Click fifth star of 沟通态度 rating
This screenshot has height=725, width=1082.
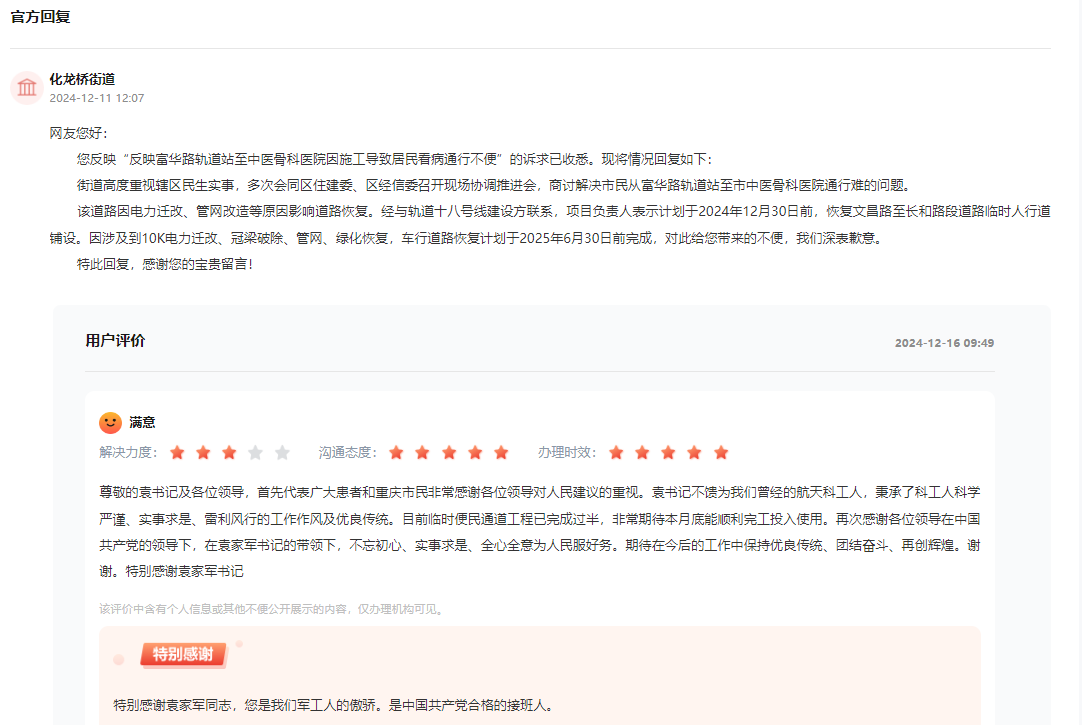[501, 453]
